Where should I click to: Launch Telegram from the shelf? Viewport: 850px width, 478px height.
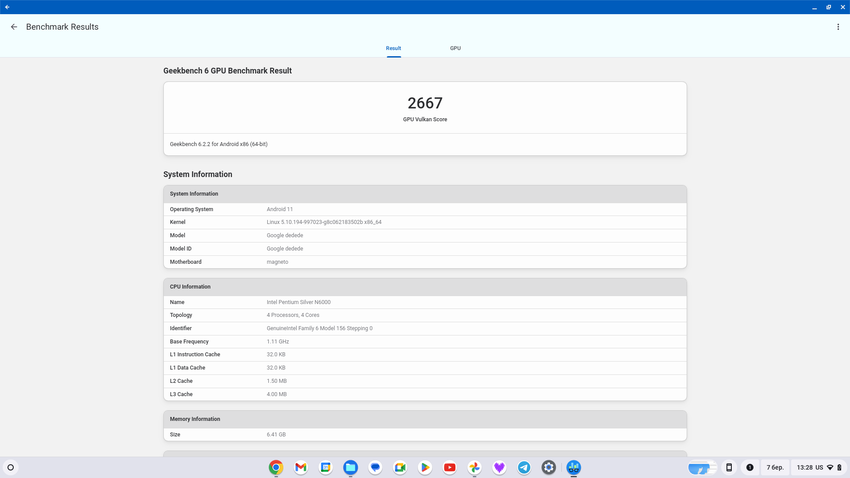(x=524, y=467)
